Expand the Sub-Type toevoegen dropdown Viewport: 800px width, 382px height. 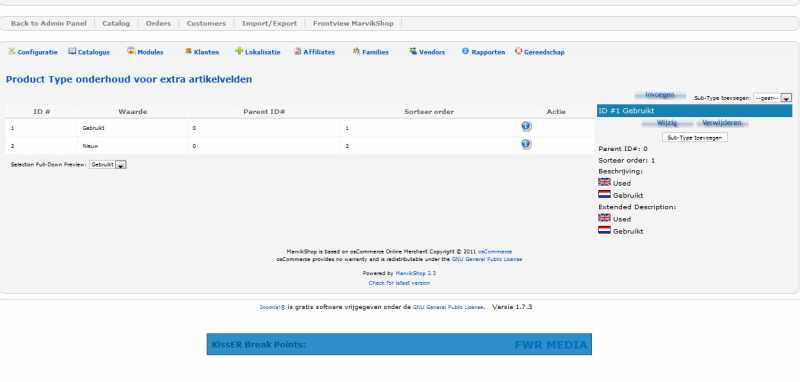(772, 97)
